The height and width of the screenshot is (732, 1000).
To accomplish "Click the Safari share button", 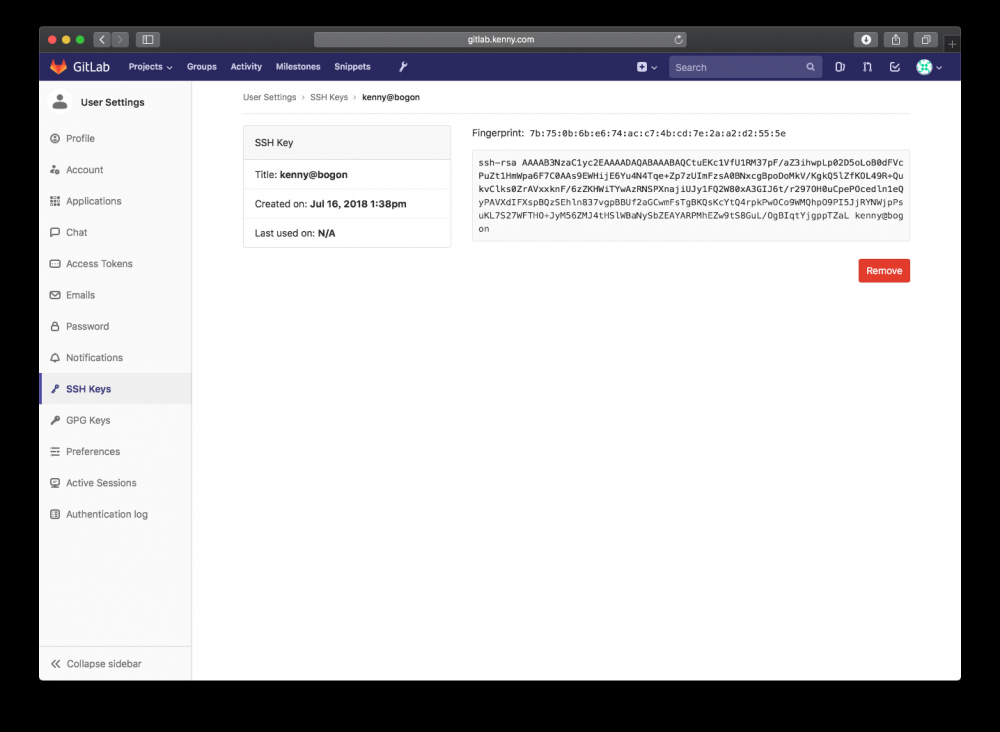I will pos(895,40).
